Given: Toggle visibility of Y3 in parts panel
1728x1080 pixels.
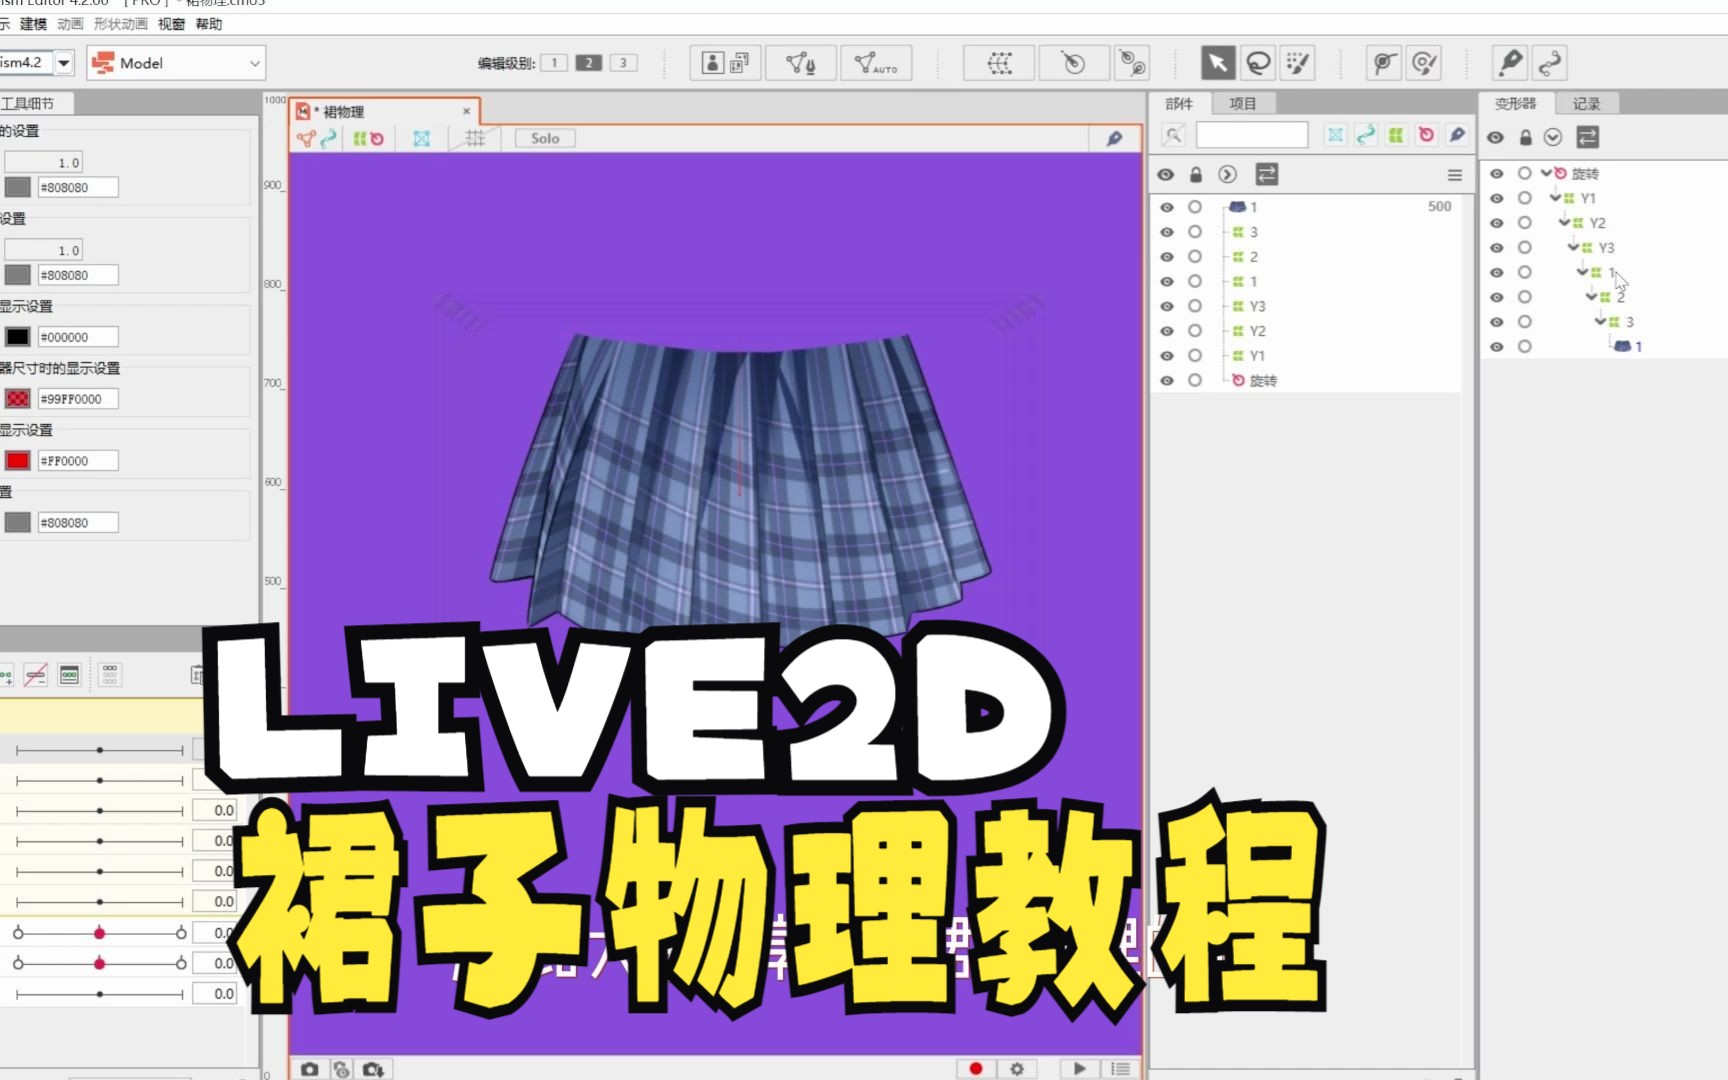Looking at the screenshot, I should point(1167,306).
